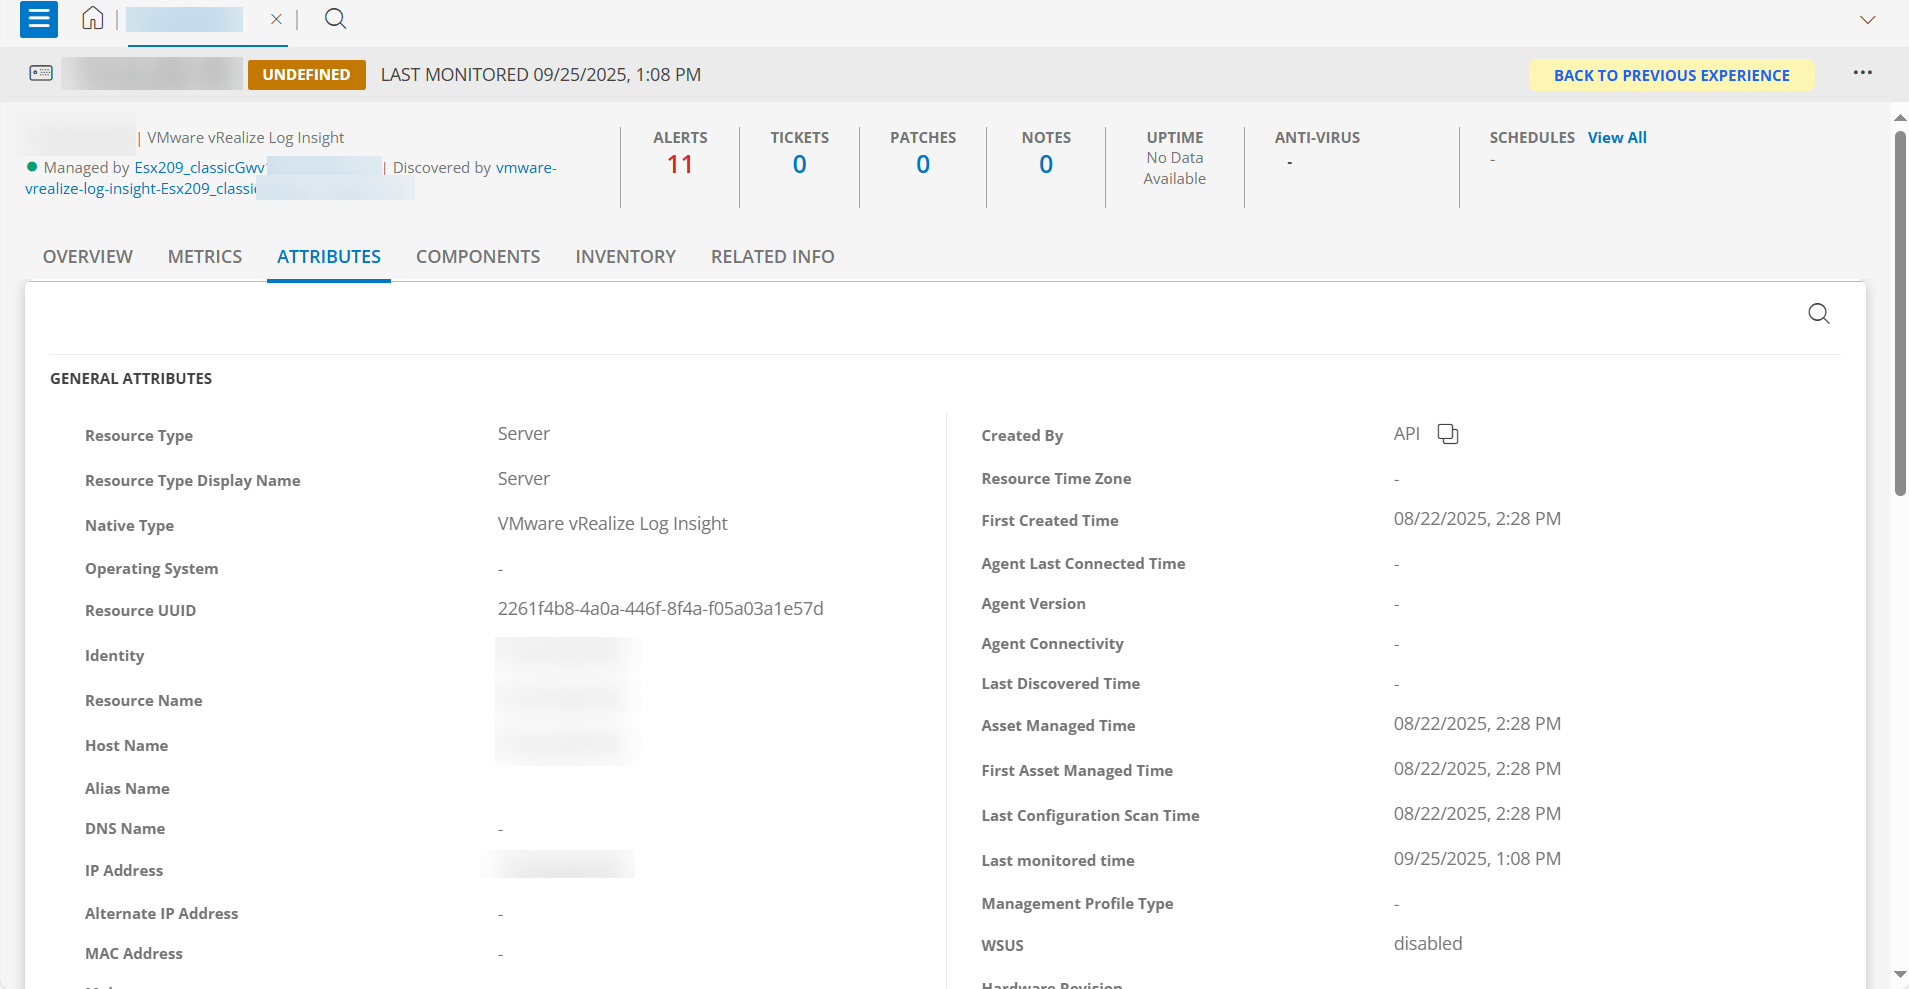The width and height of the screenshot is (1909, 989).
Task: Open the Esx209_classicGwv managed-by link
Action: (x=199, y=168)
